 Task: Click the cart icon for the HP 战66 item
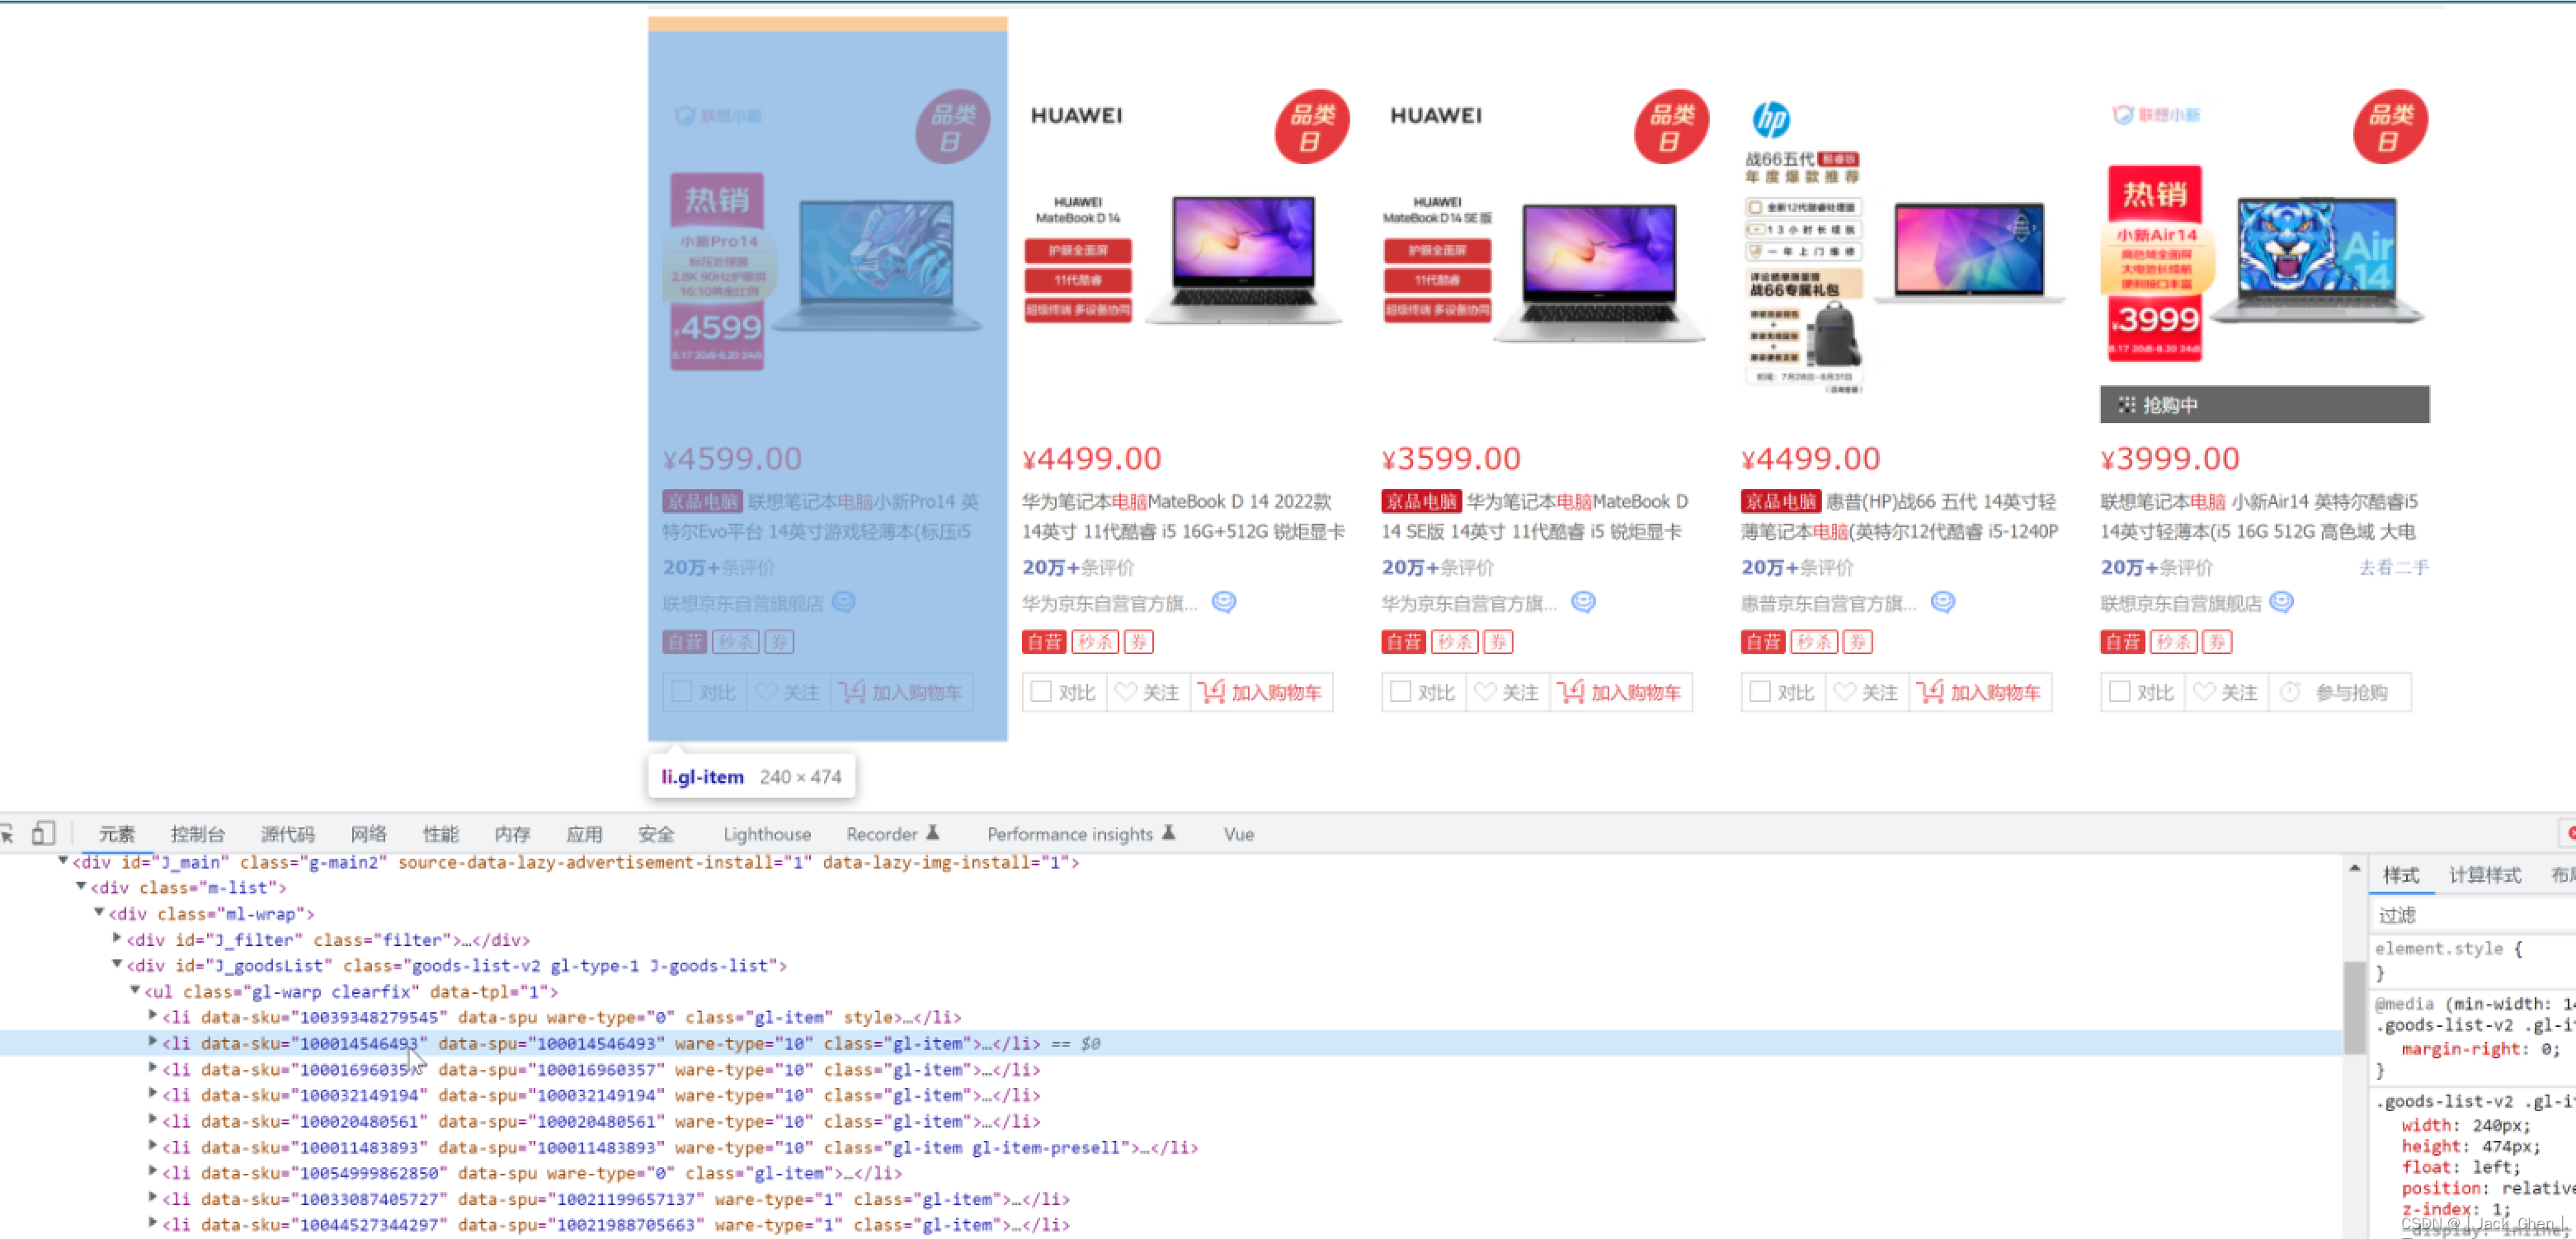(x=1930, y=691)
